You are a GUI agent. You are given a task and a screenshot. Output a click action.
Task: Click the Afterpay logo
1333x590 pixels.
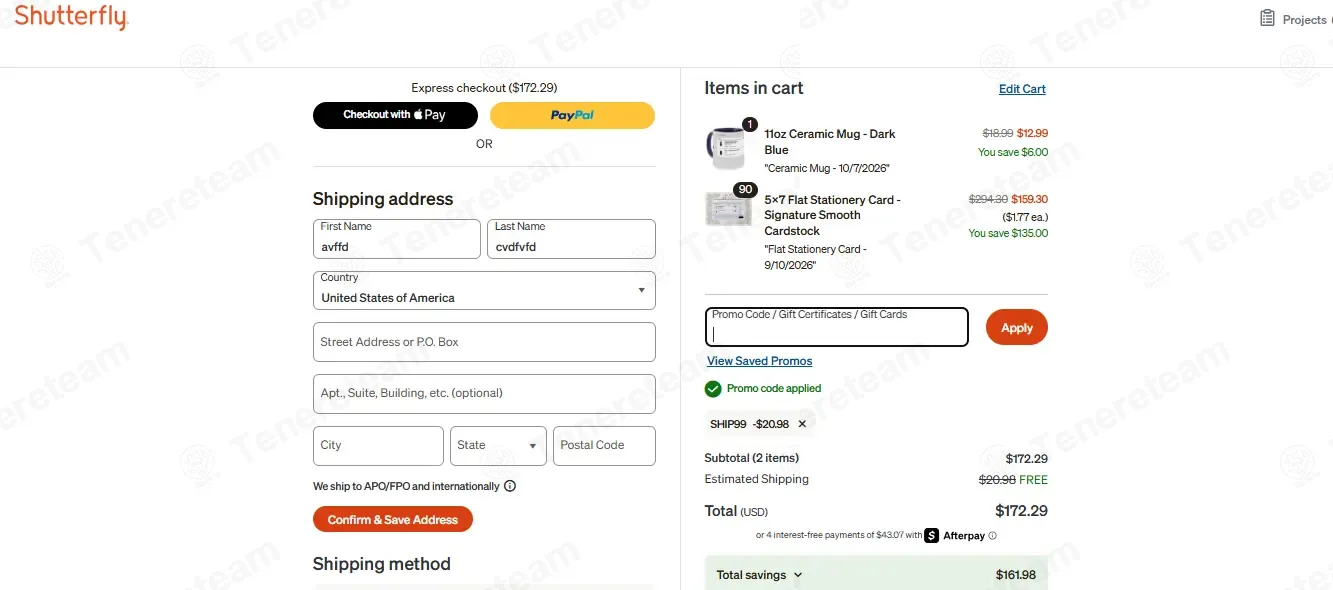[955, 535]
